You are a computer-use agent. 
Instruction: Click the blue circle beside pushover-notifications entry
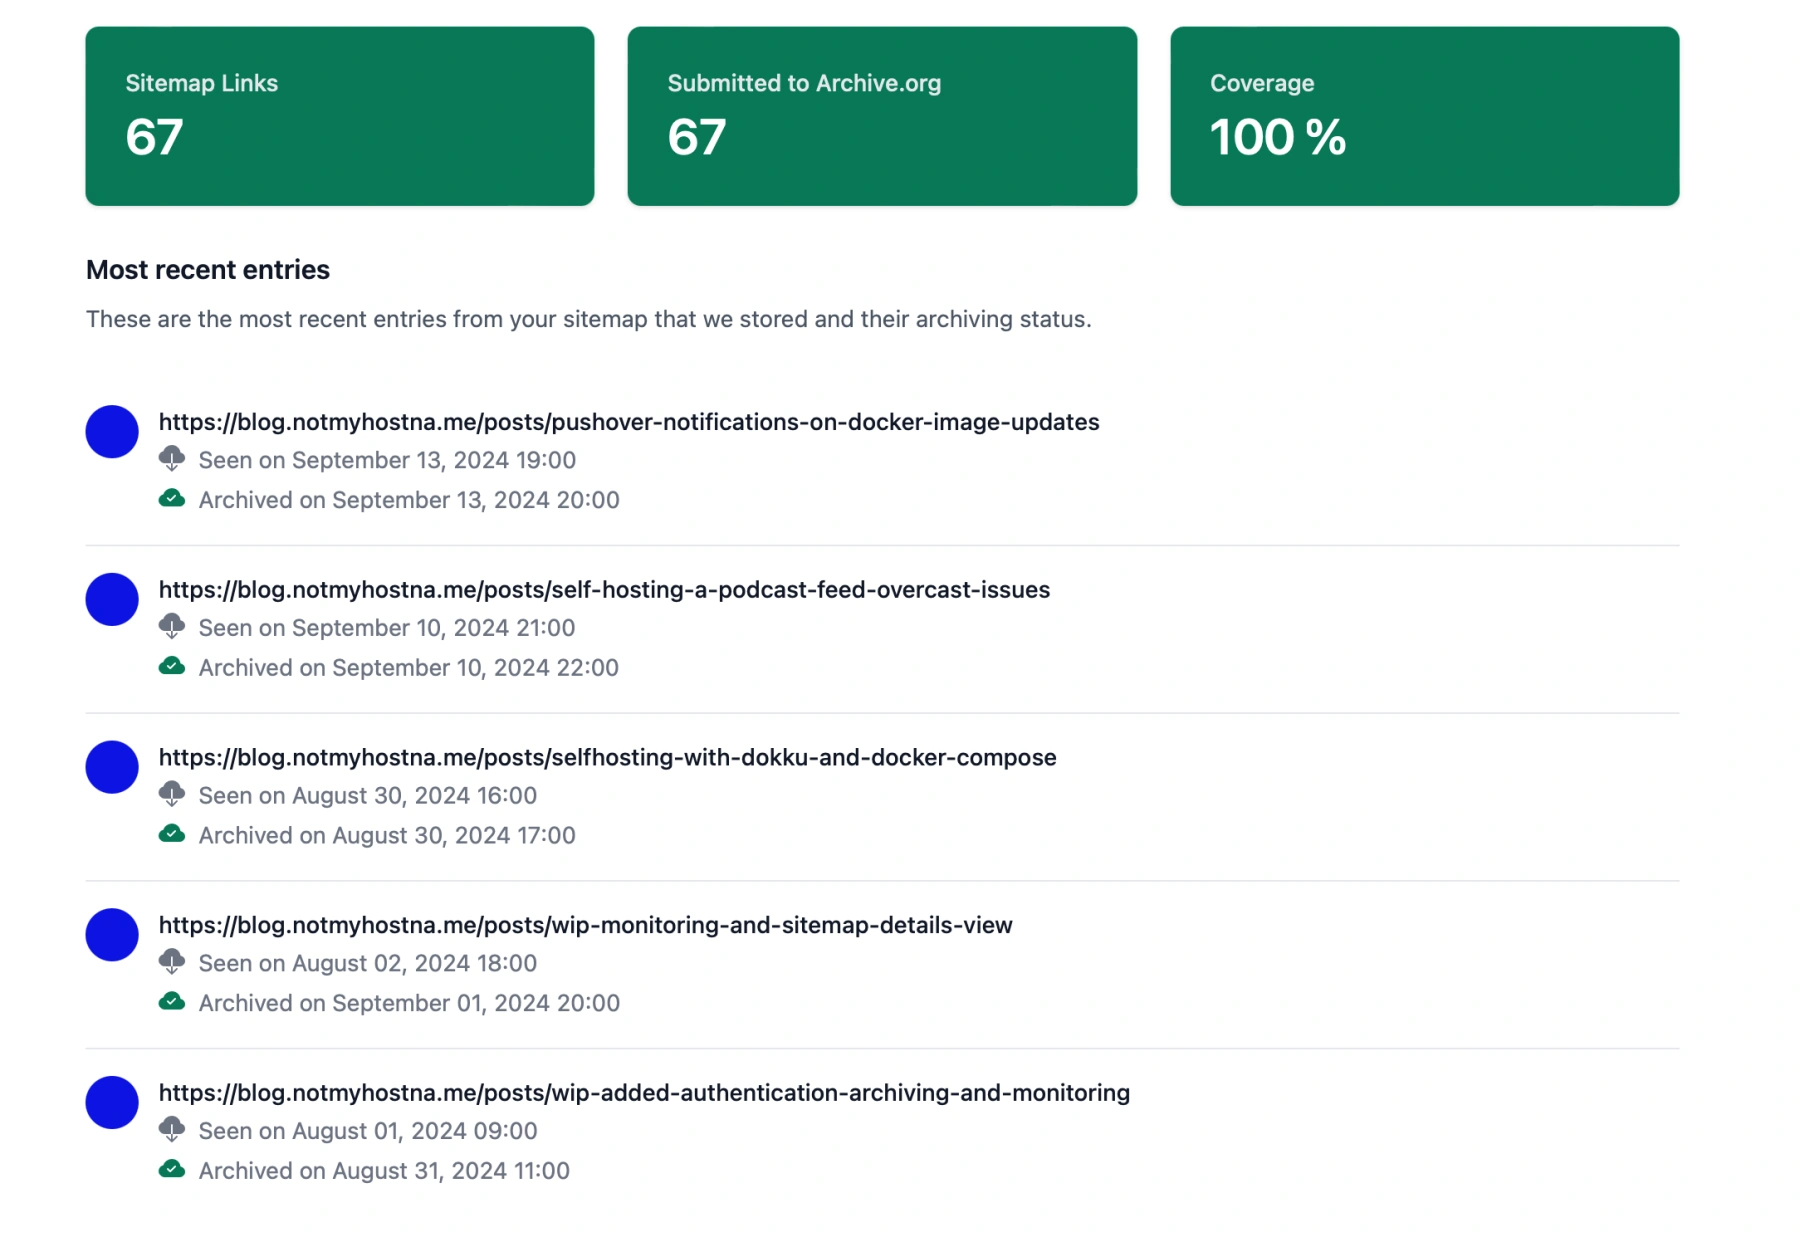112,432
